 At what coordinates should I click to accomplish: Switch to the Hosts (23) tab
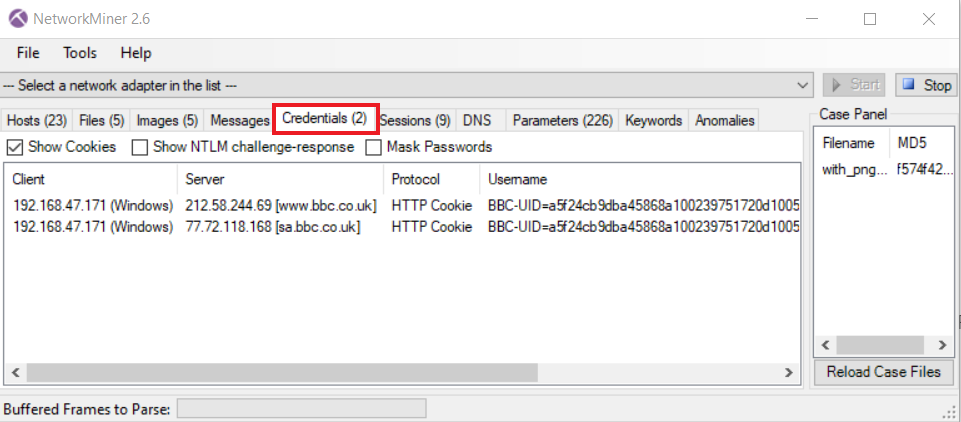pos(36,120)
